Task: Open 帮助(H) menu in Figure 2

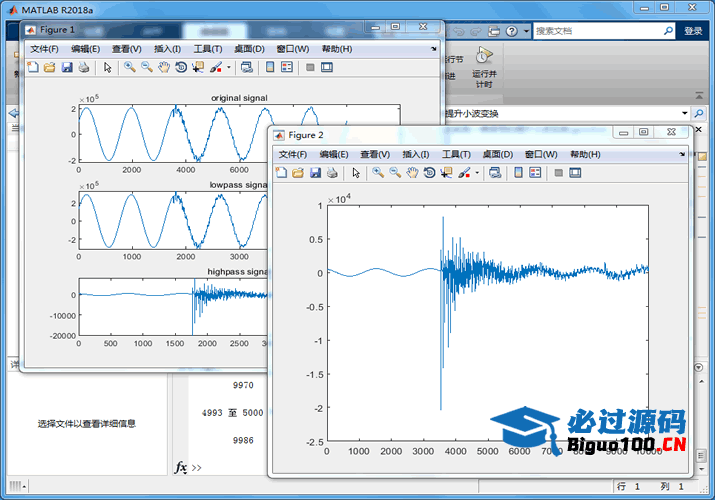Action: coord(585,155)
